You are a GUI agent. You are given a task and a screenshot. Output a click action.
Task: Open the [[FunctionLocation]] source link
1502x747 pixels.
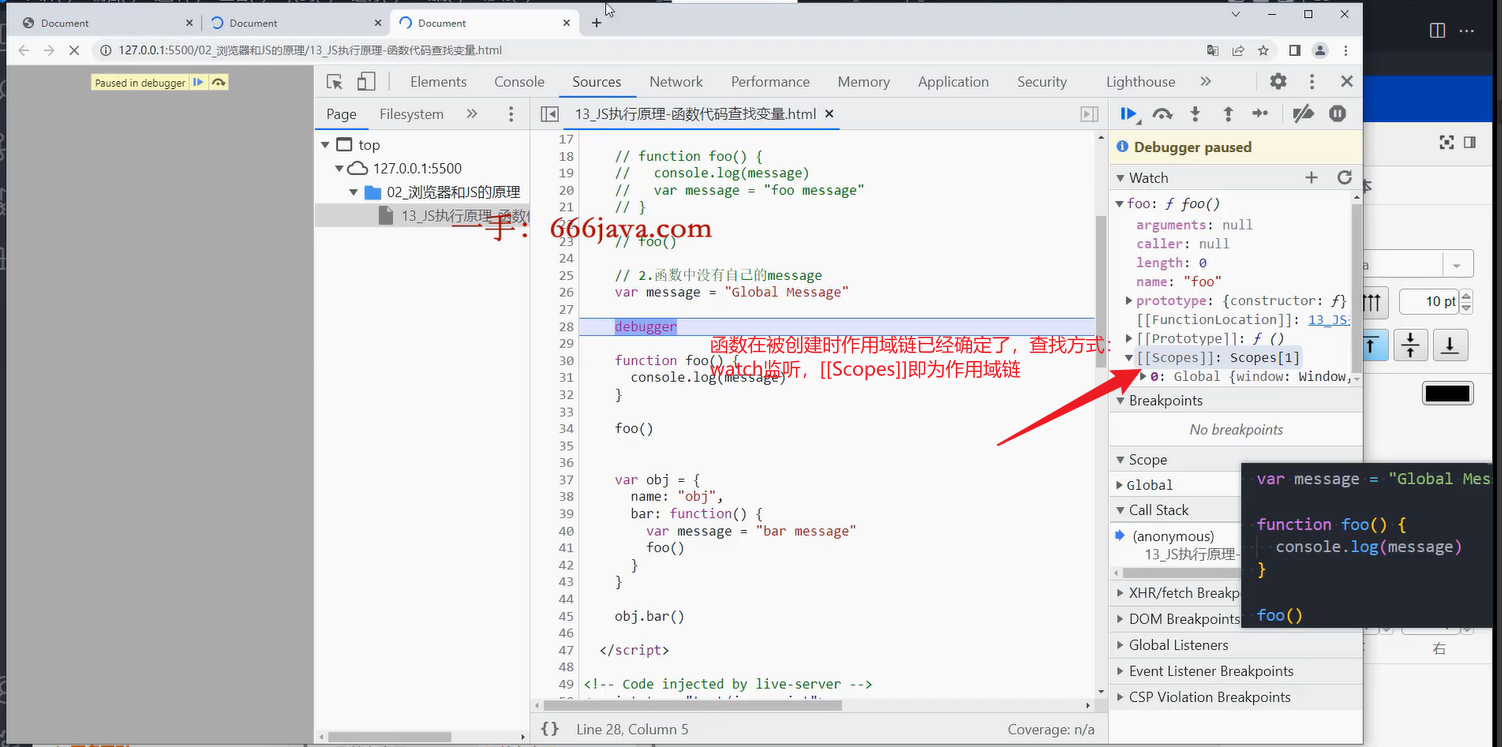click(x=1329, y=320)
